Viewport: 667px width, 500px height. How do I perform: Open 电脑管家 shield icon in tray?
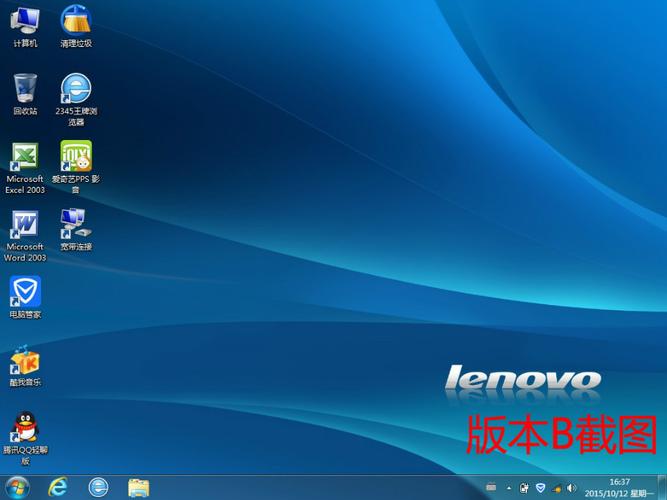540,488
